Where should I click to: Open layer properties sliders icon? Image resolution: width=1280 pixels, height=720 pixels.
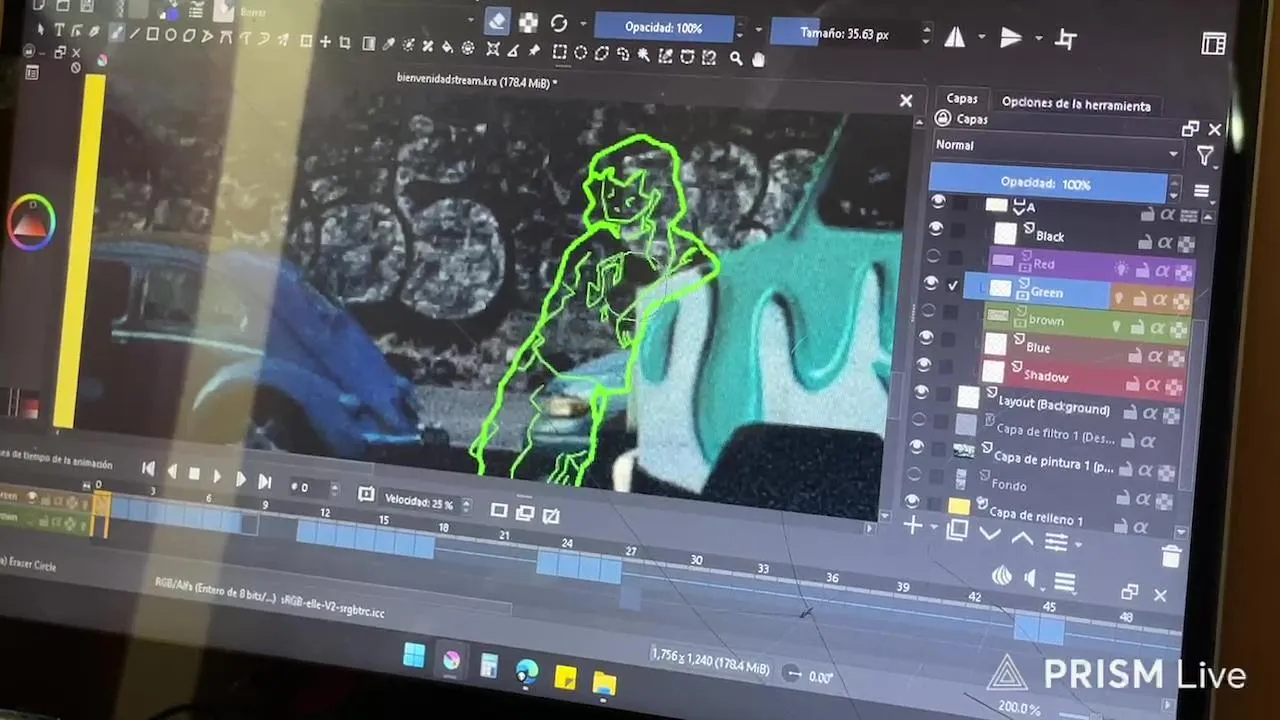[1055, 542]
